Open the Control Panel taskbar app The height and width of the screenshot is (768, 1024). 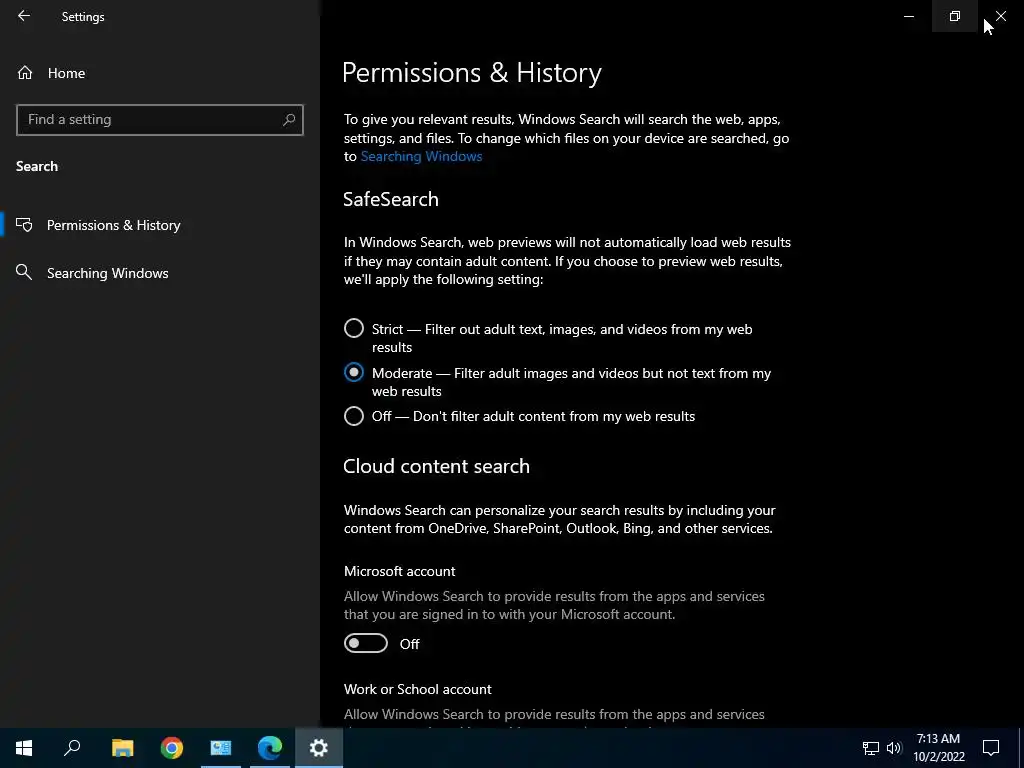(221, 748)
